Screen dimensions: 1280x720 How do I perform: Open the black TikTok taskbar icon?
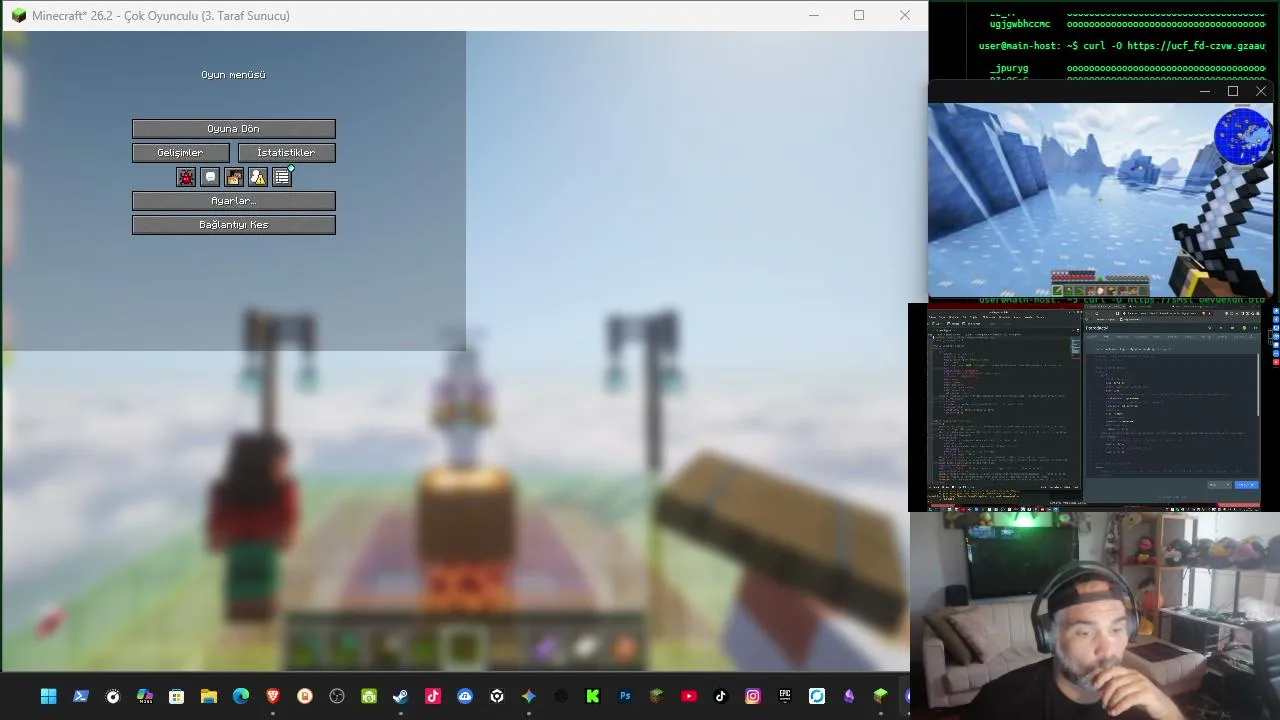[721, 696]
